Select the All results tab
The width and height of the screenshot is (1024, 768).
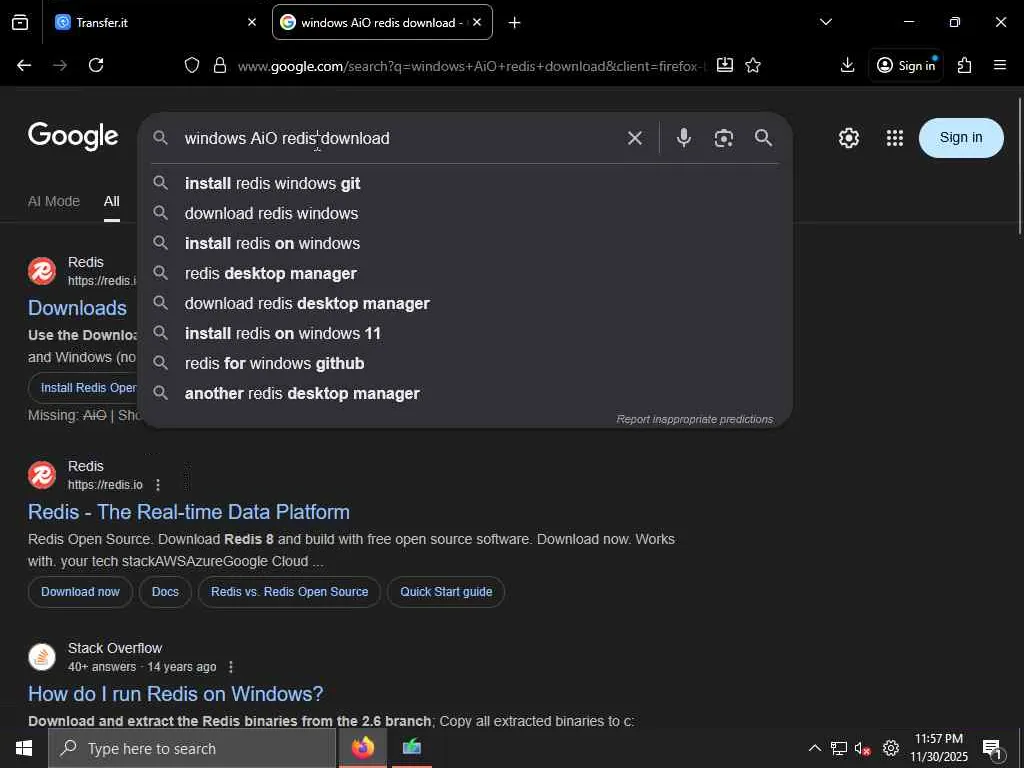coord(112,201)
